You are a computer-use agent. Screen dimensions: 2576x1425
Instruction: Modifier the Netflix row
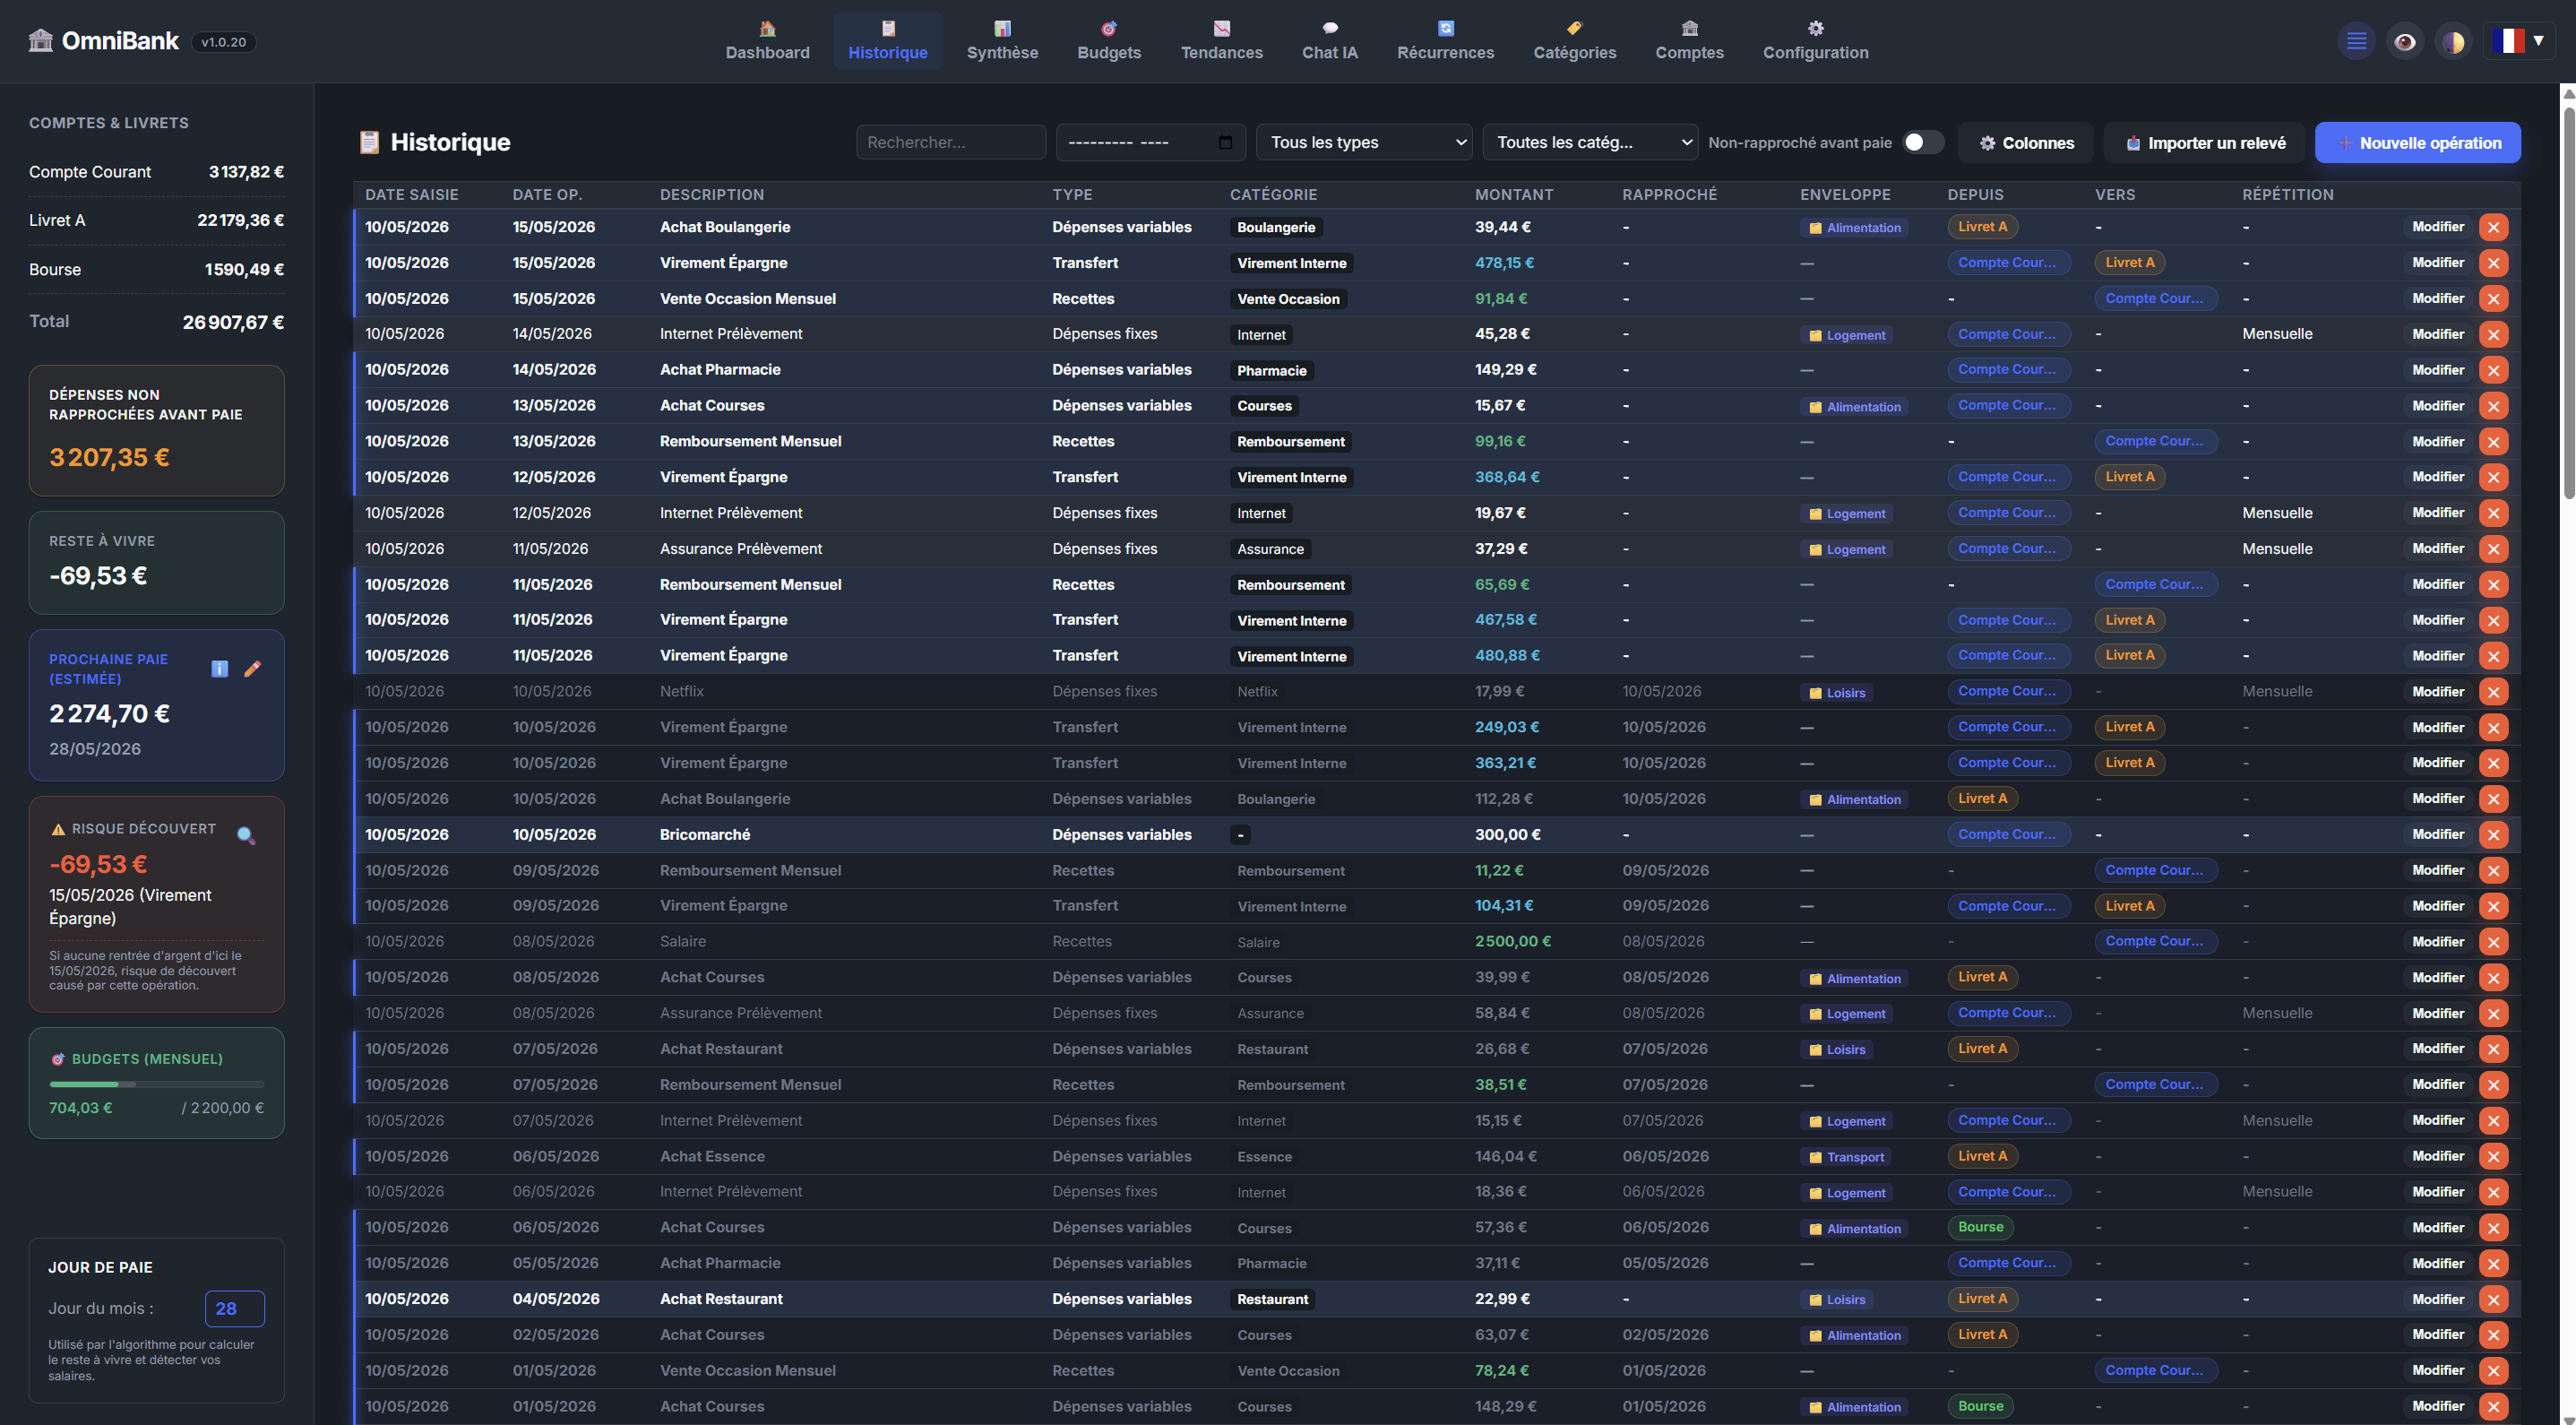2437,691
